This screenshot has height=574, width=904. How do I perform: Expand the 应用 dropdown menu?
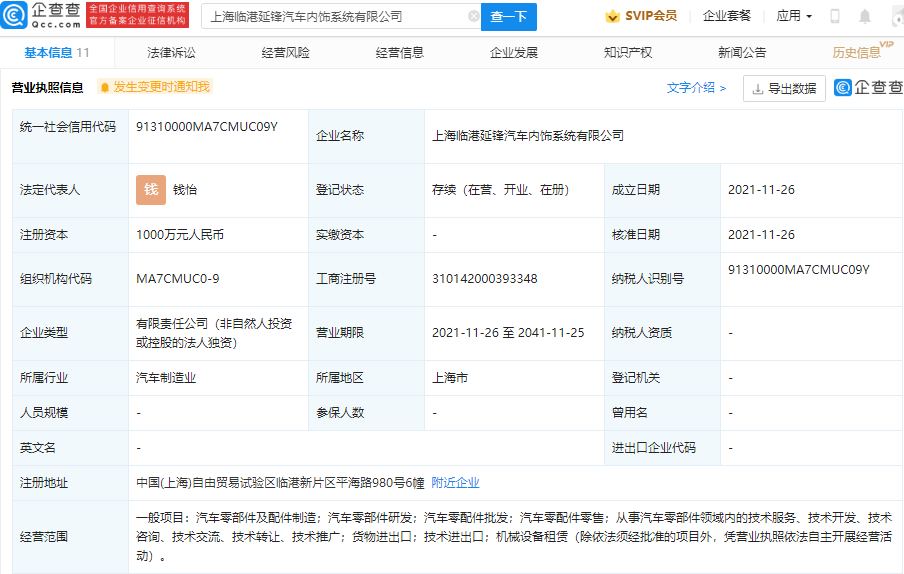tap(794, 16)
